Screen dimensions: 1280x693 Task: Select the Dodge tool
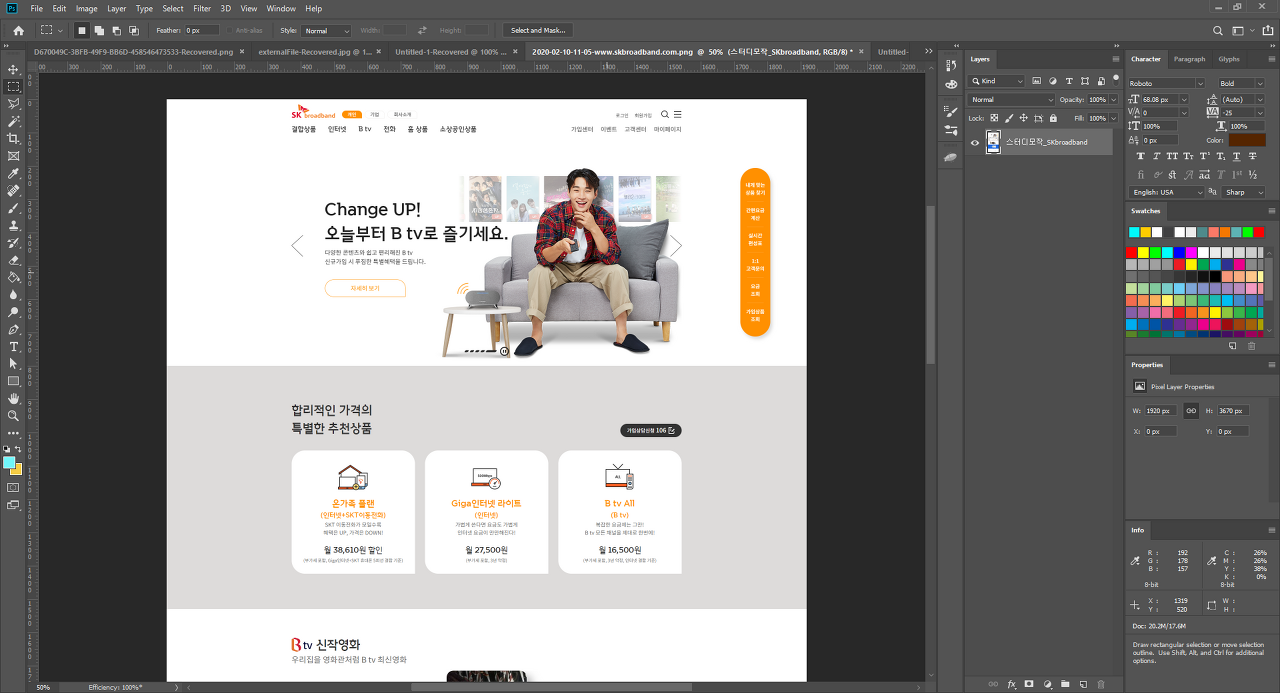coord(14,312)
